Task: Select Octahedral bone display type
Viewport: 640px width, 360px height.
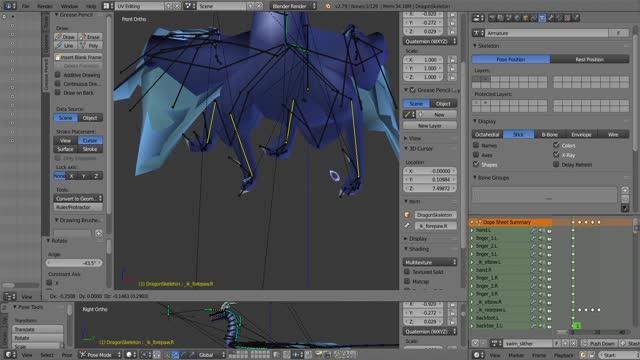Action: [487, 134]
